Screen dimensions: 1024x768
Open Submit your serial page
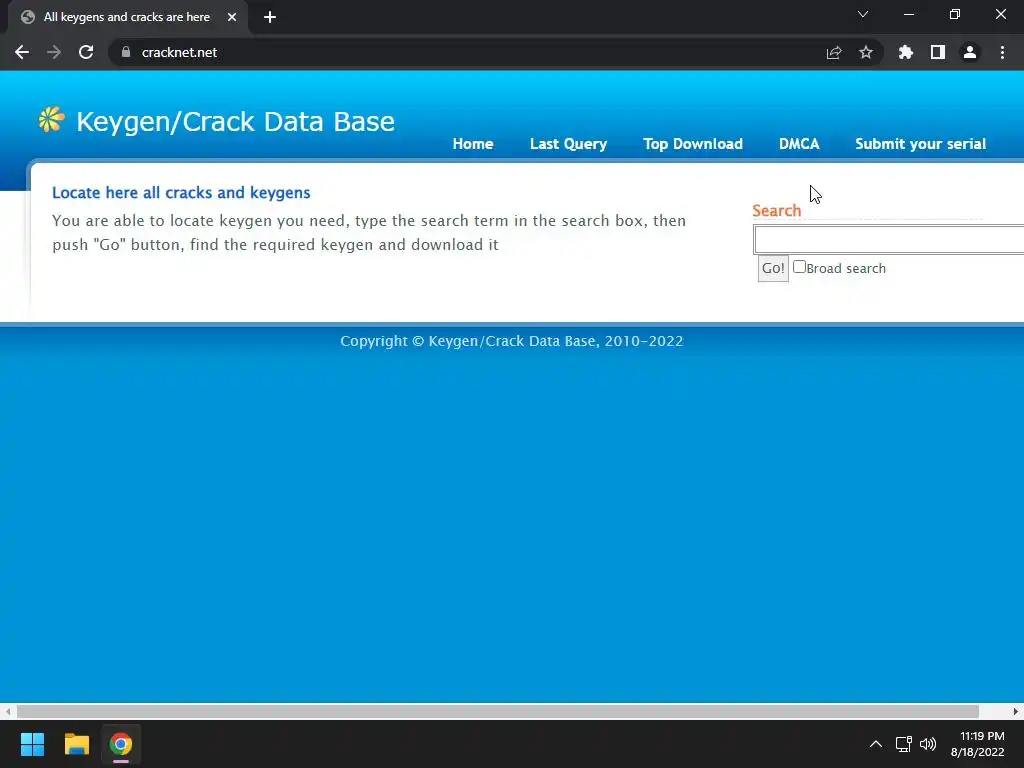[920, 144]
